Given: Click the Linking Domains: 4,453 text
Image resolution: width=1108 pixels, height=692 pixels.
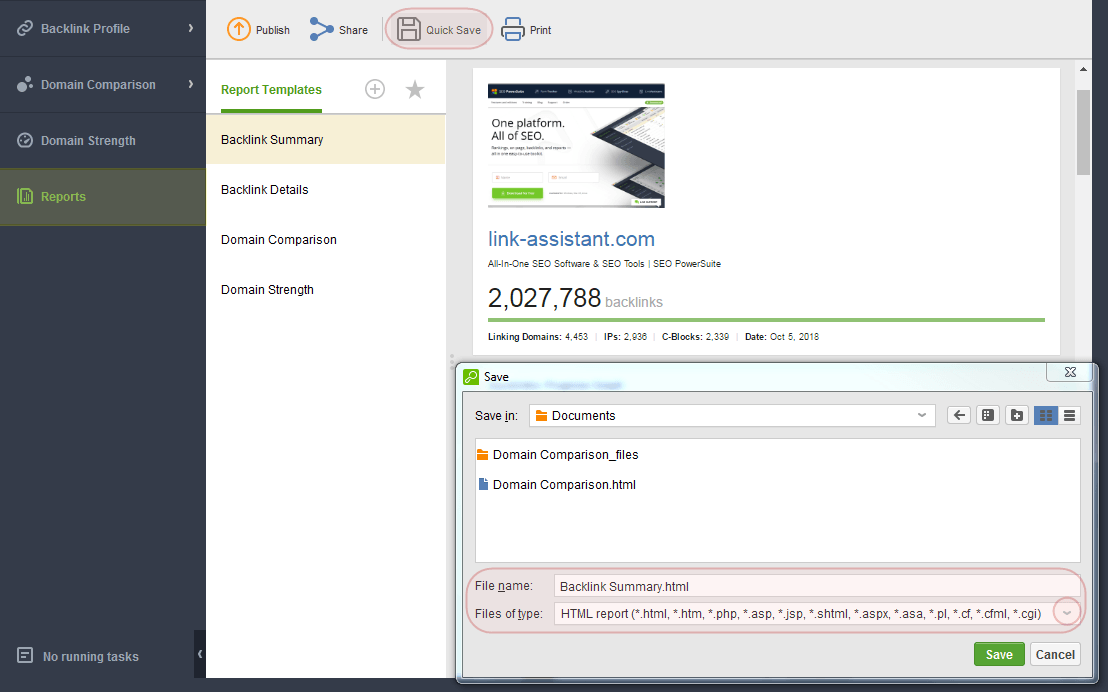Looking at the screenshot, I should click(538, 336).
